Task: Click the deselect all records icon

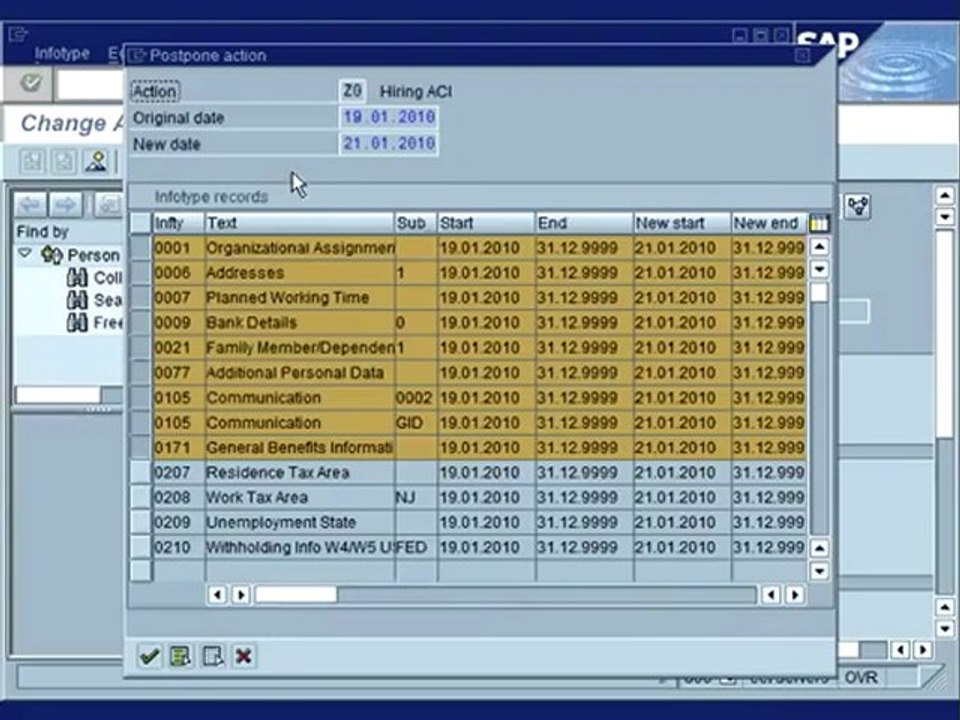Action: coord(212,656)
